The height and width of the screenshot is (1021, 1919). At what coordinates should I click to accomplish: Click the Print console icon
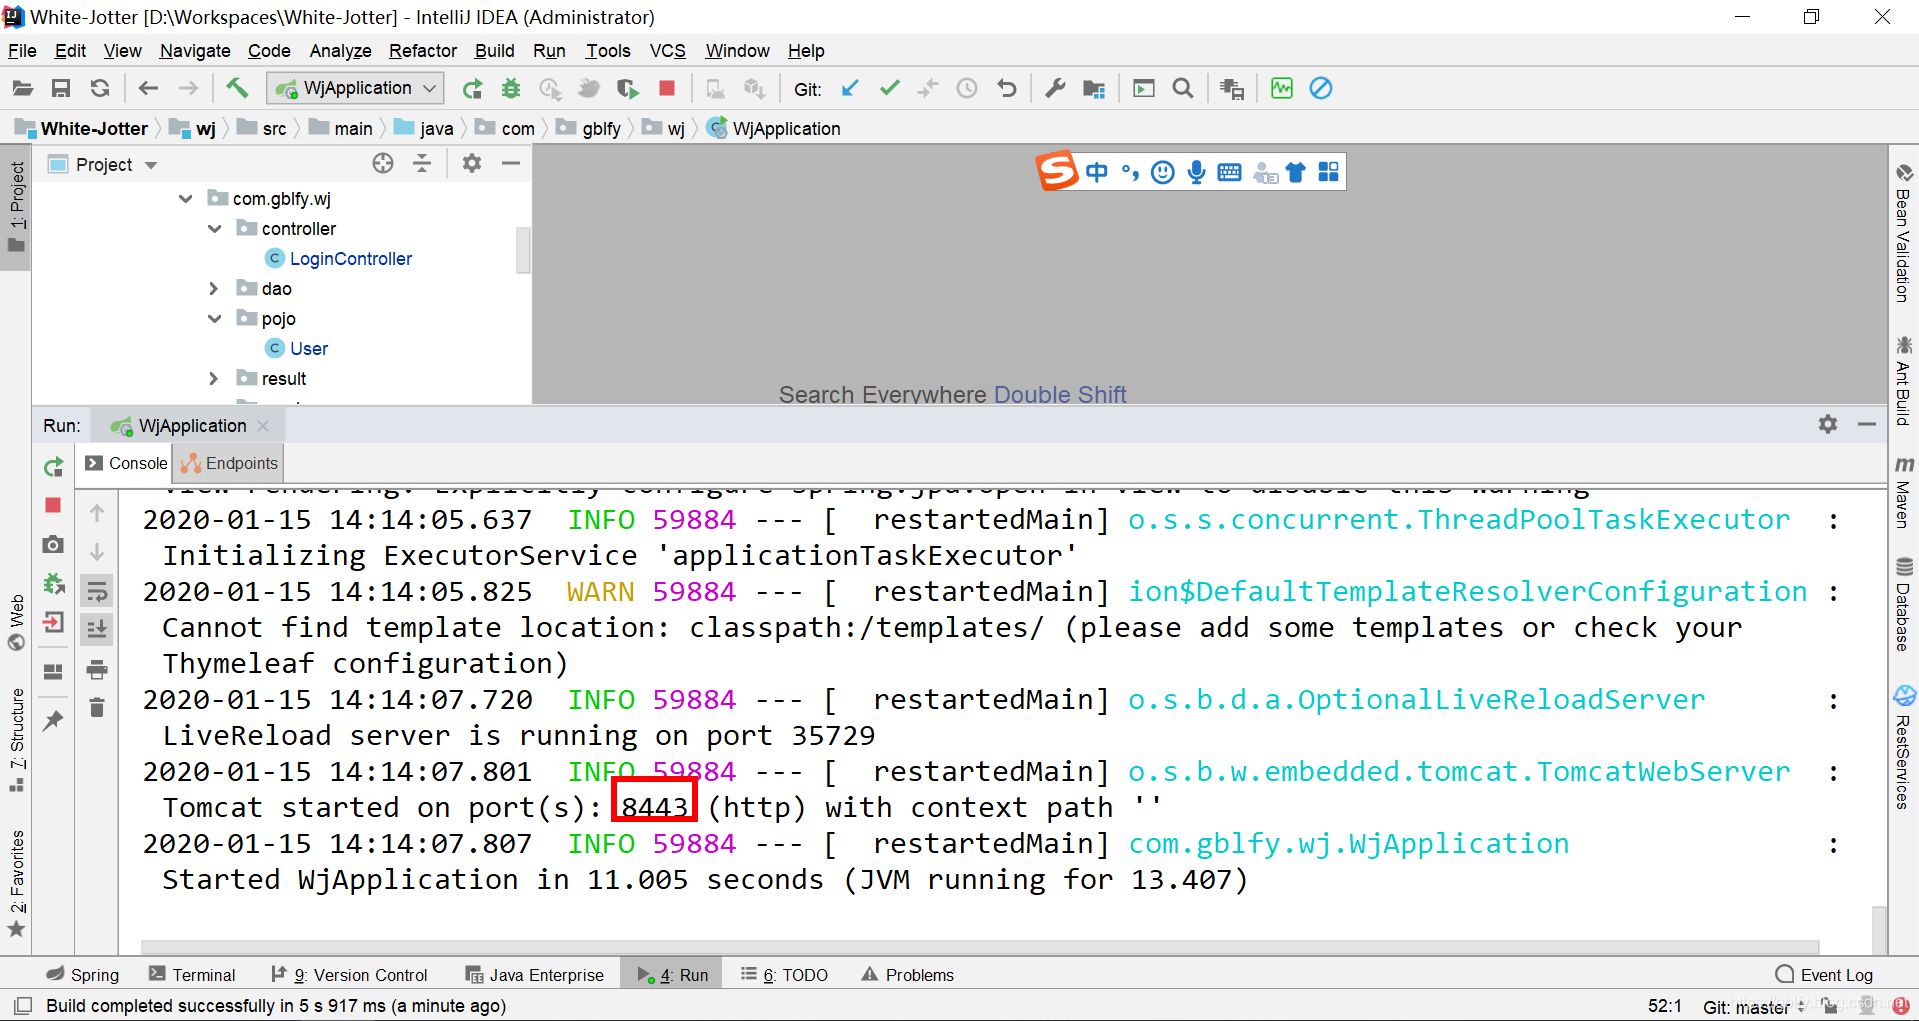coord(97,669)
